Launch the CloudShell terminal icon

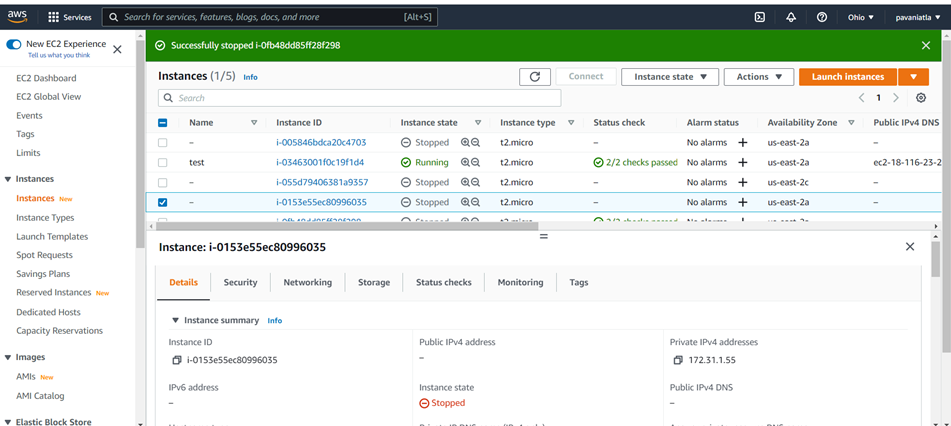pyautogui.click(x=759, y=17)
